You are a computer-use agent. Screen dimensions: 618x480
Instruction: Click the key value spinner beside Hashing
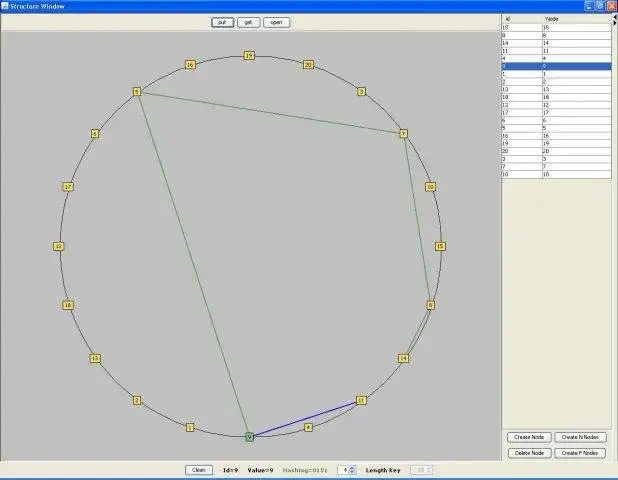coord(347,469)
